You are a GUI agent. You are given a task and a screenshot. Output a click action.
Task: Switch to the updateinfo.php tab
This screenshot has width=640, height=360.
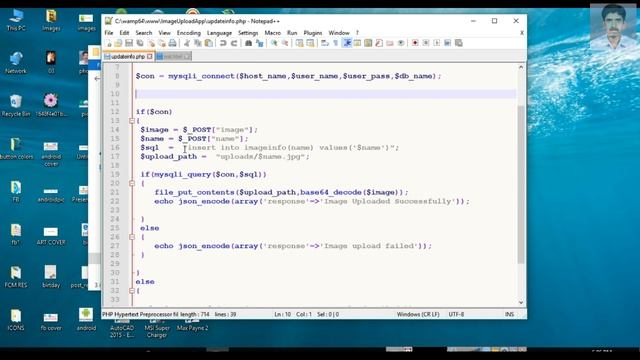pos(128,56)
